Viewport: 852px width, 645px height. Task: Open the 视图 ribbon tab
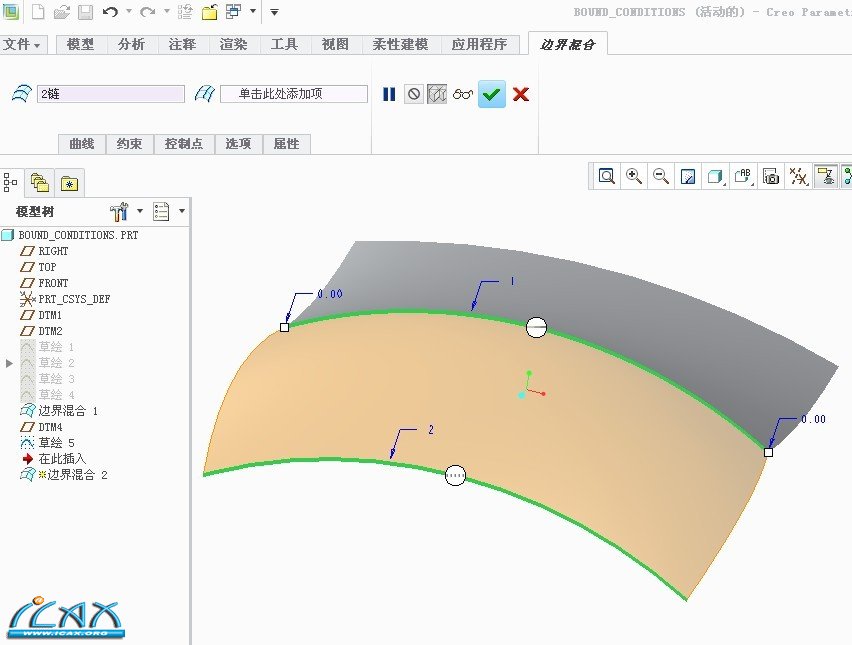tap(335, 44)
